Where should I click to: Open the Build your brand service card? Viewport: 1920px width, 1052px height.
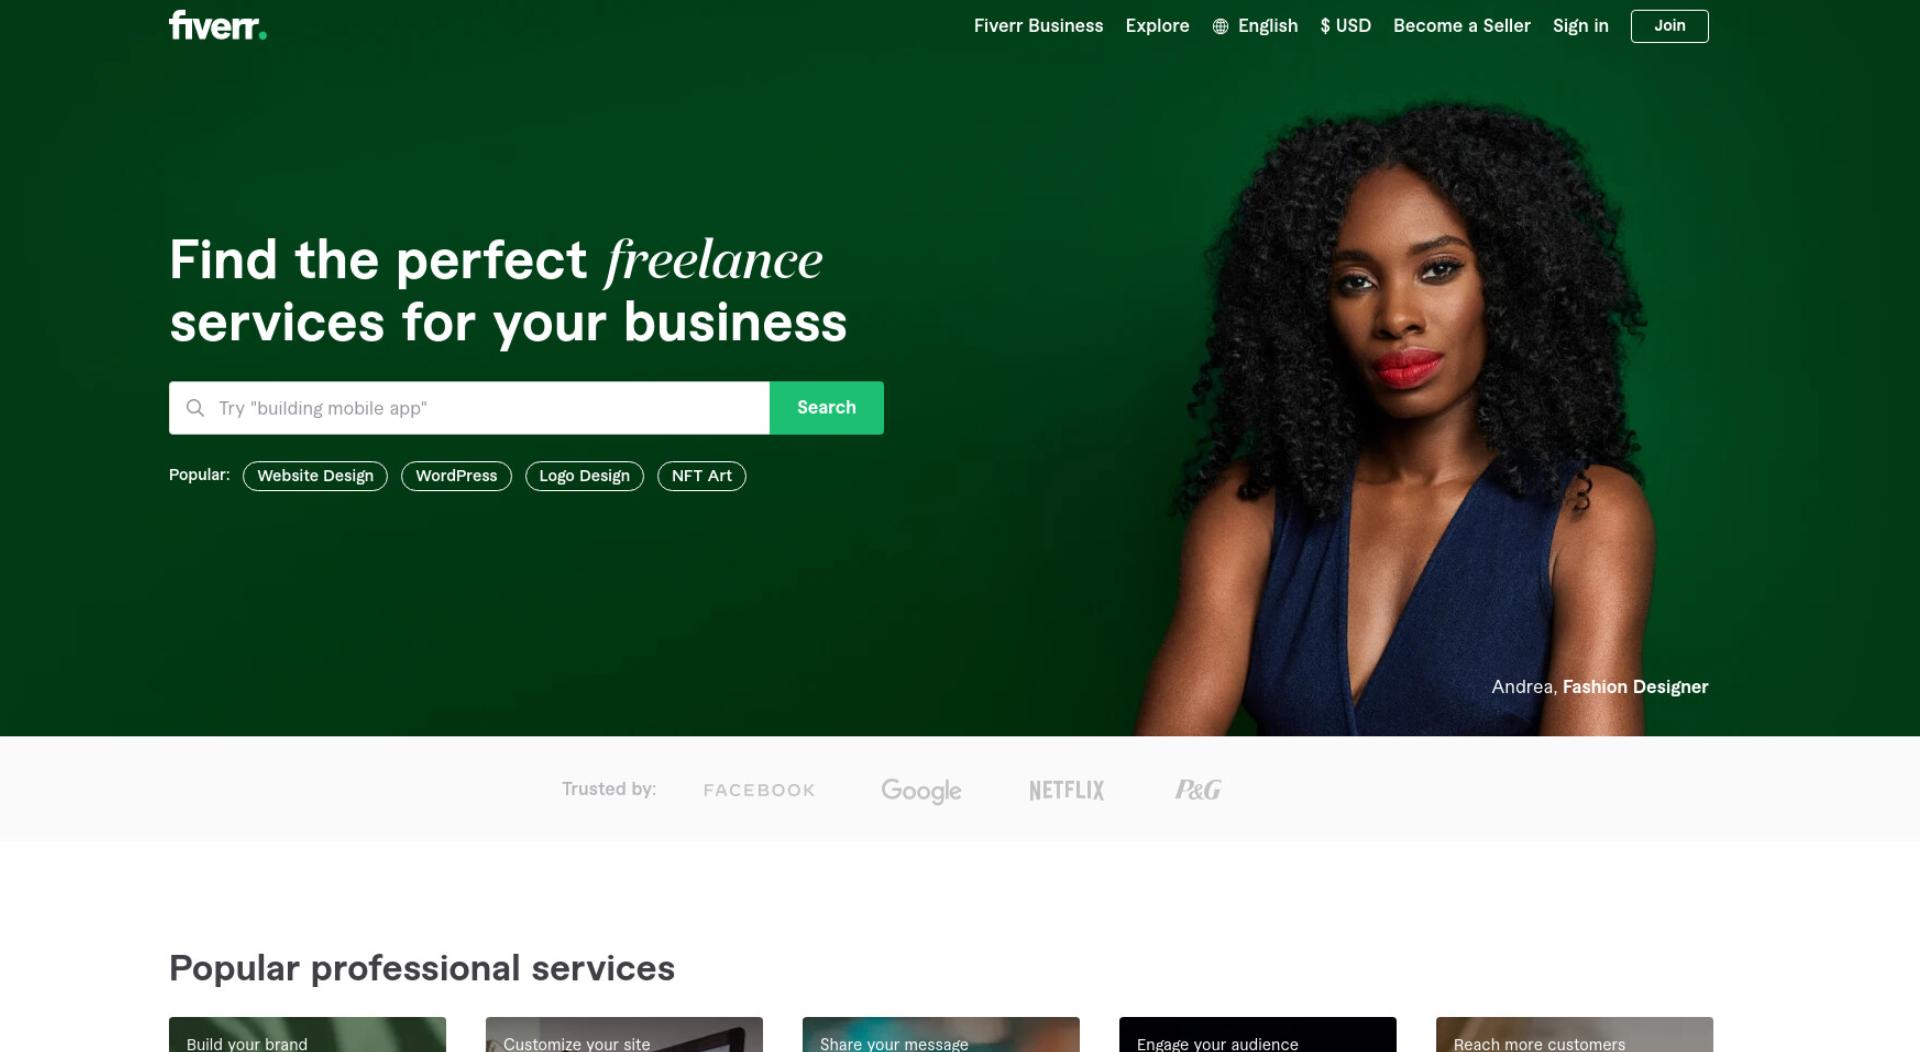point(307,1035)
